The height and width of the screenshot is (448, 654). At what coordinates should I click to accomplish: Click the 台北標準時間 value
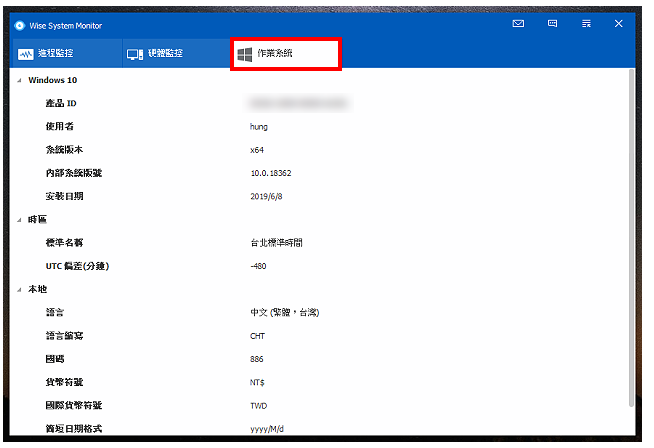click(277, 243)
